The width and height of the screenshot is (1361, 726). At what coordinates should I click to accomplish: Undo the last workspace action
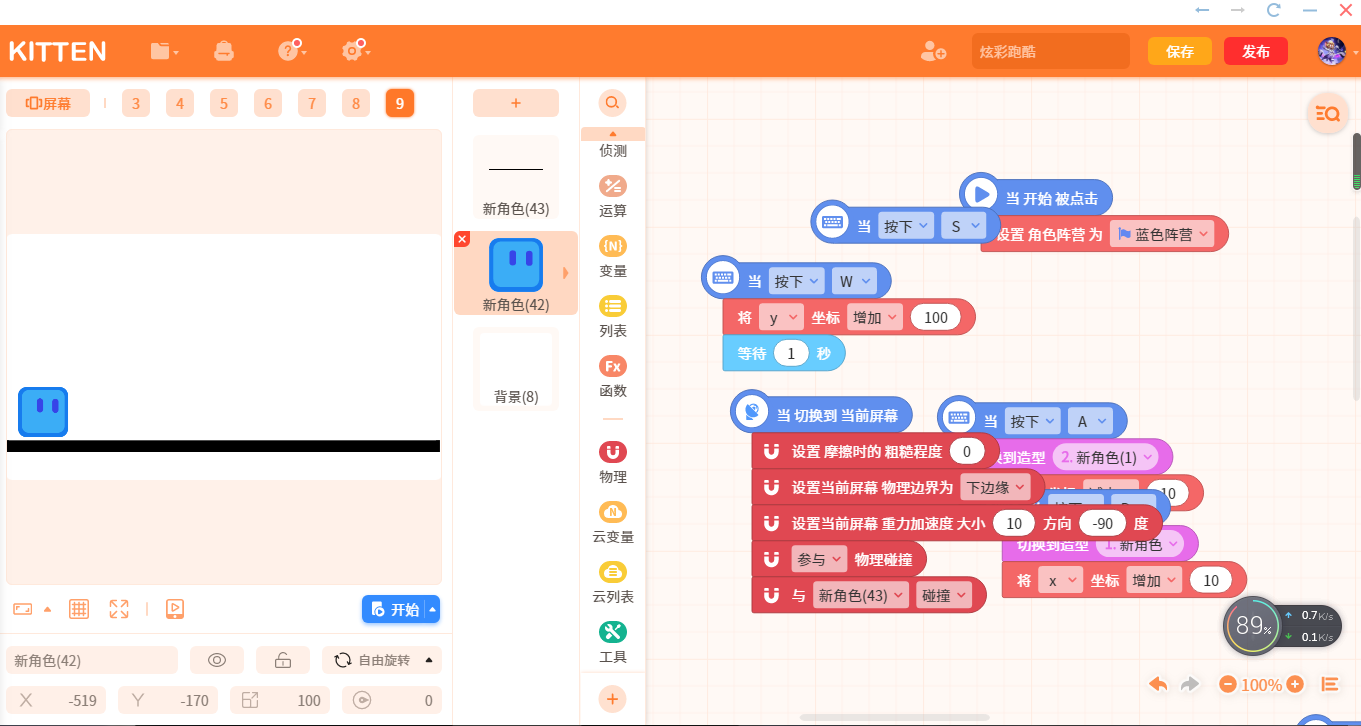tap(1158, 684)
